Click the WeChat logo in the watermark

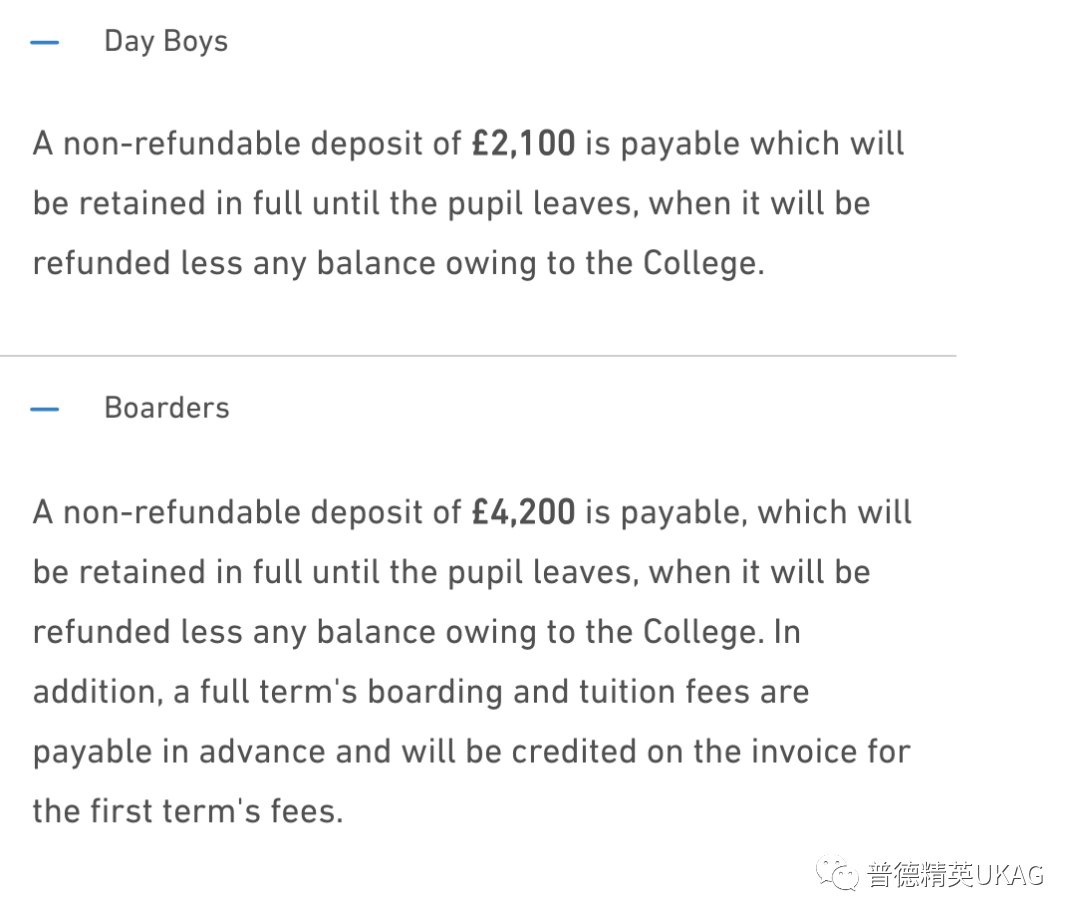(x=836, y=873)
